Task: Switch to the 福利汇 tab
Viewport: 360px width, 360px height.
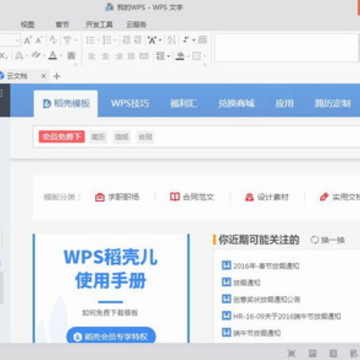Action: [x=183, y=103]
